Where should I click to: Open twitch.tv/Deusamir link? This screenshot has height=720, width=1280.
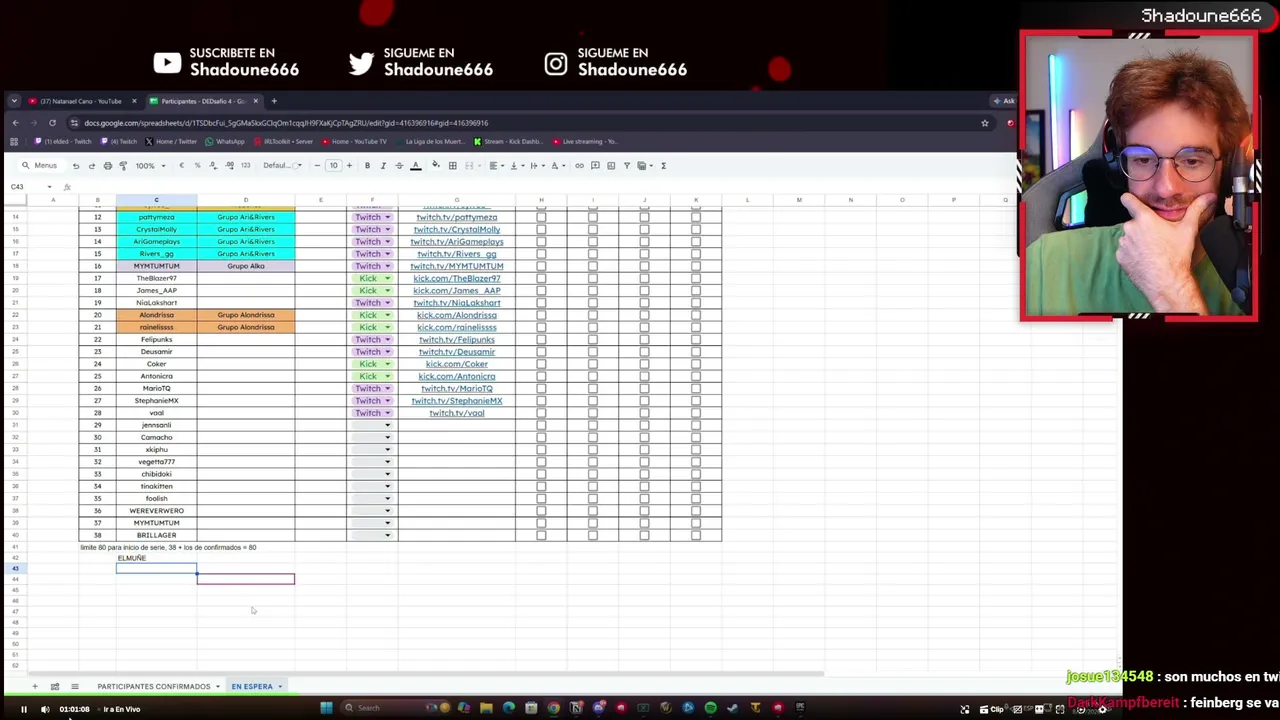tap(456, 352)
